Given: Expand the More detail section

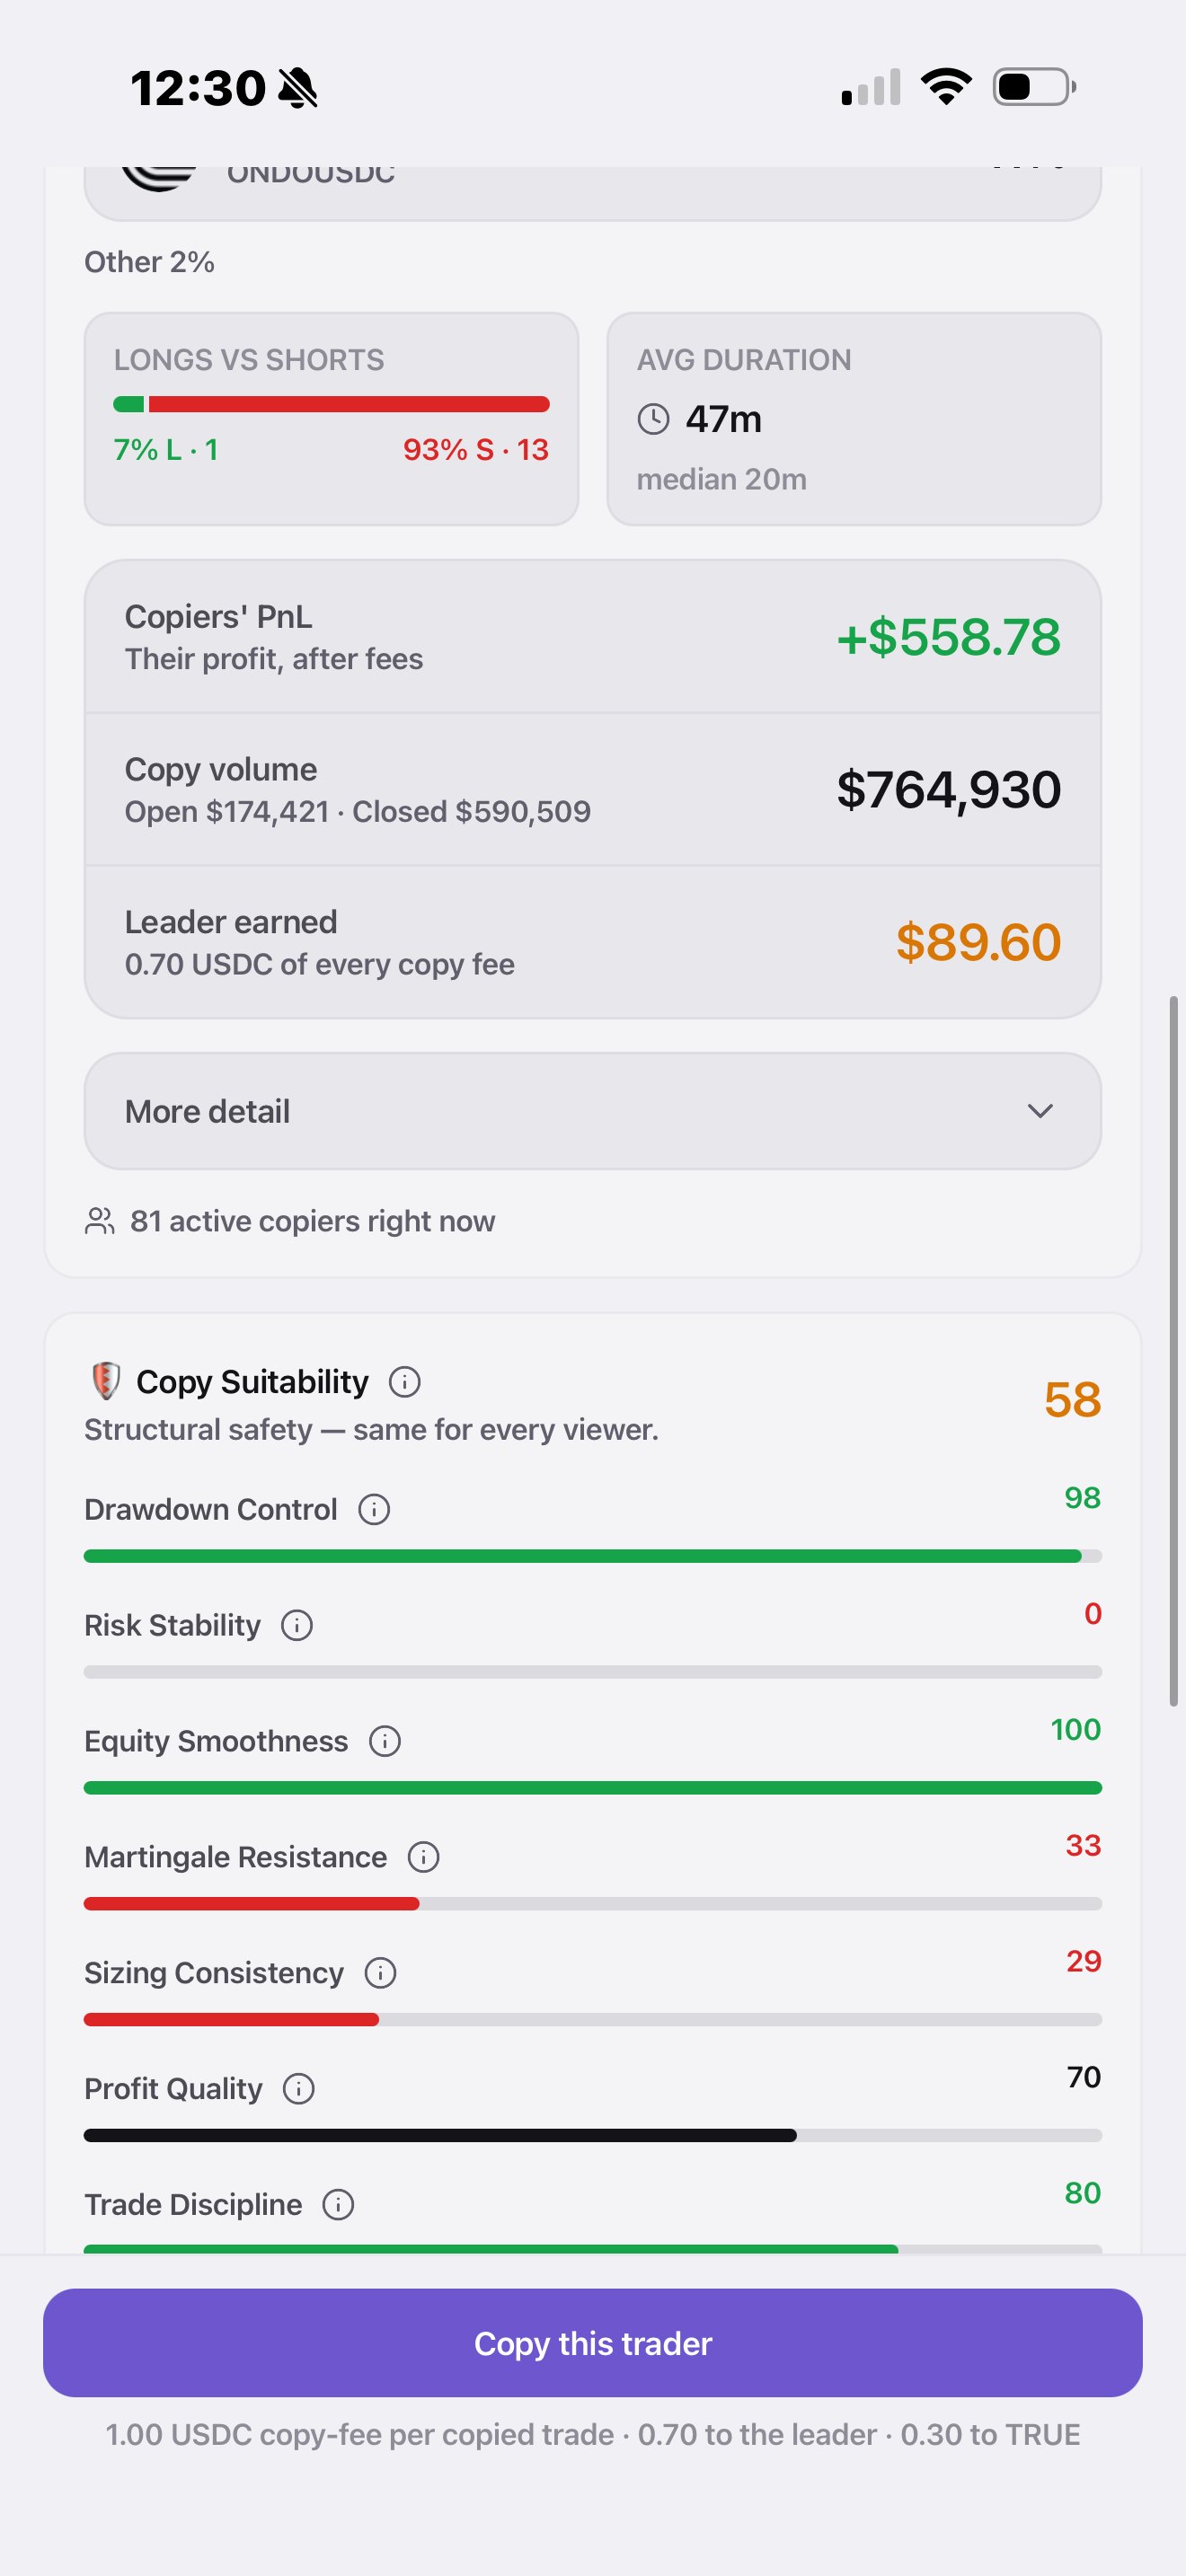Looking at the screenshot, I should click(x=593, y=1111).
